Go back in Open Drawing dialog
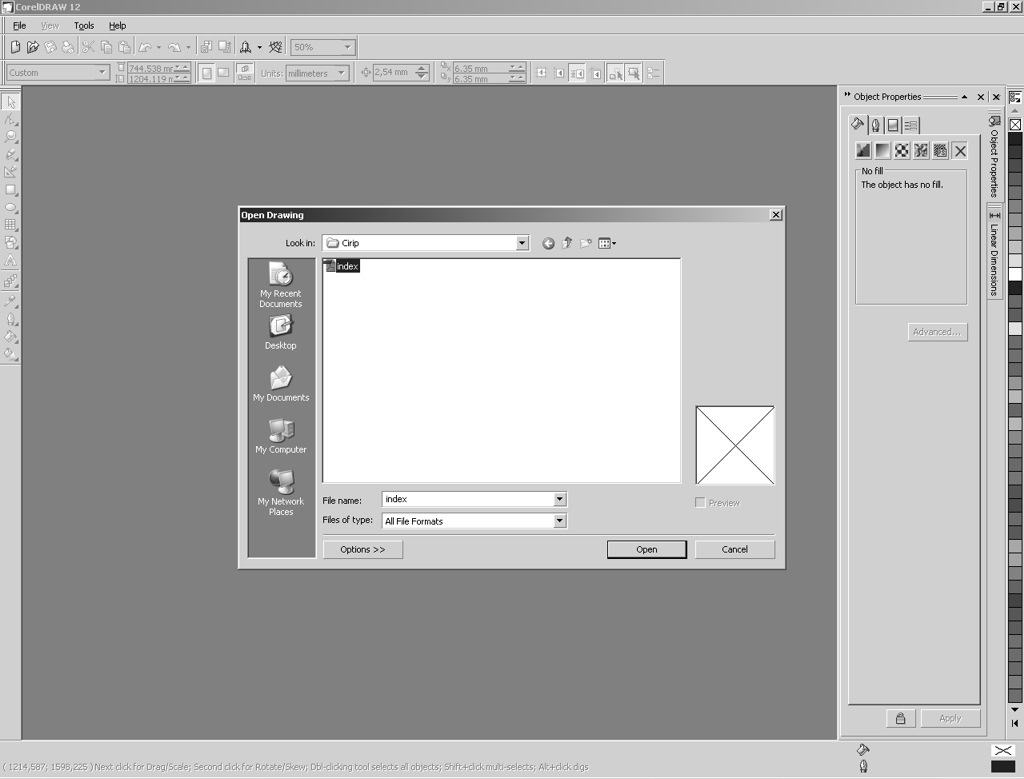 [x=549, y=244]
